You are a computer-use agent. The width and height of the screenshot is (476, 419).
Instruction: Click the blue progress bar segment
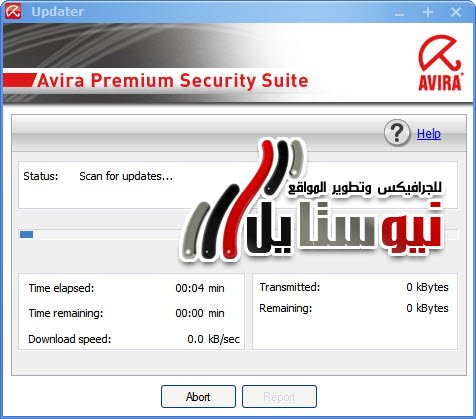[26, 234]
